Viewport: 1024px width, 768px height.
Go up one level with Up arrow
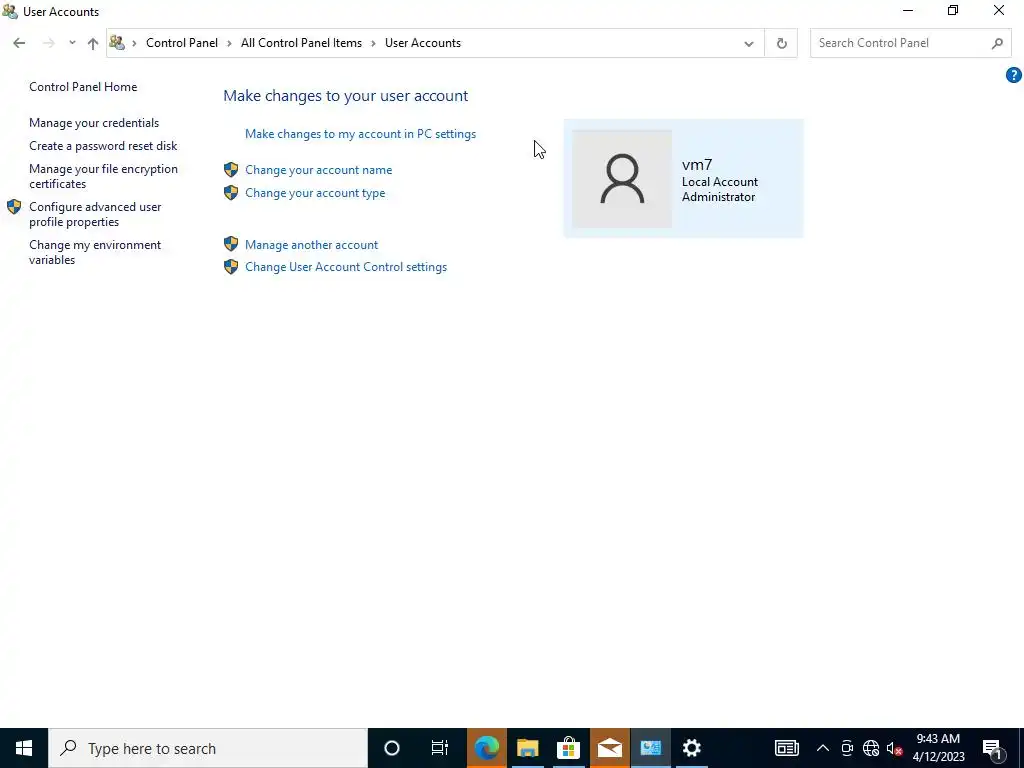[93, 43]
